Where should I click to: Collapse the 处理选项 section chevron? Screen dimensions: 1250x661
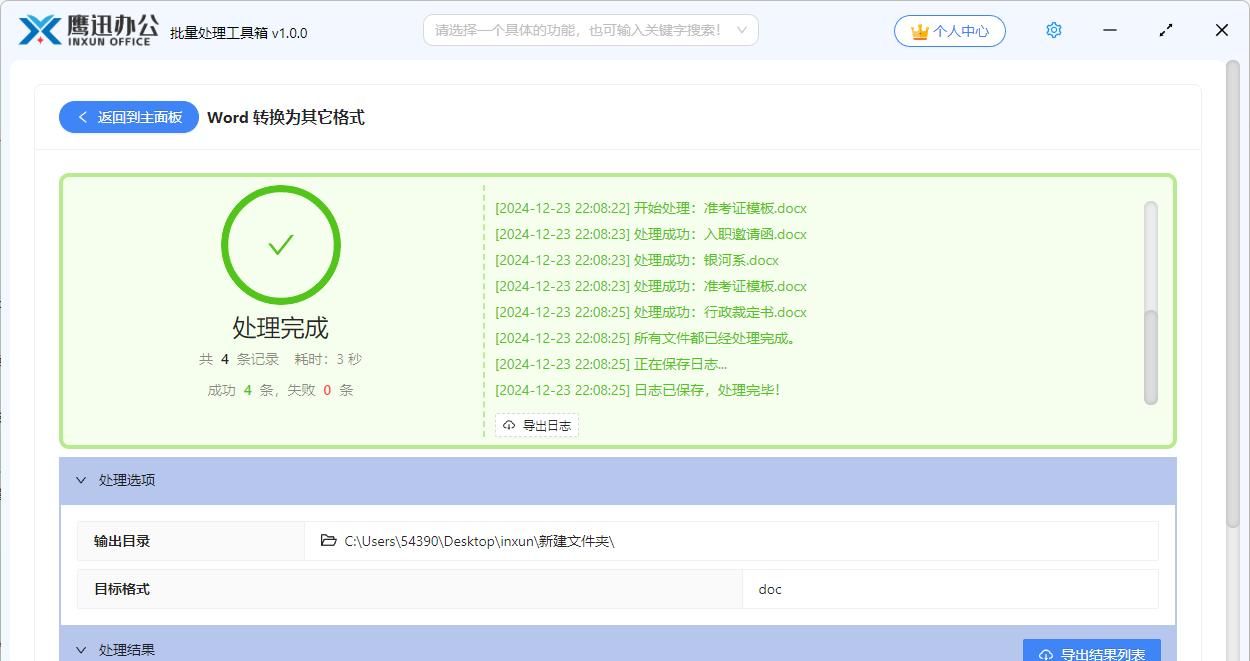click(x=82, y=480)
